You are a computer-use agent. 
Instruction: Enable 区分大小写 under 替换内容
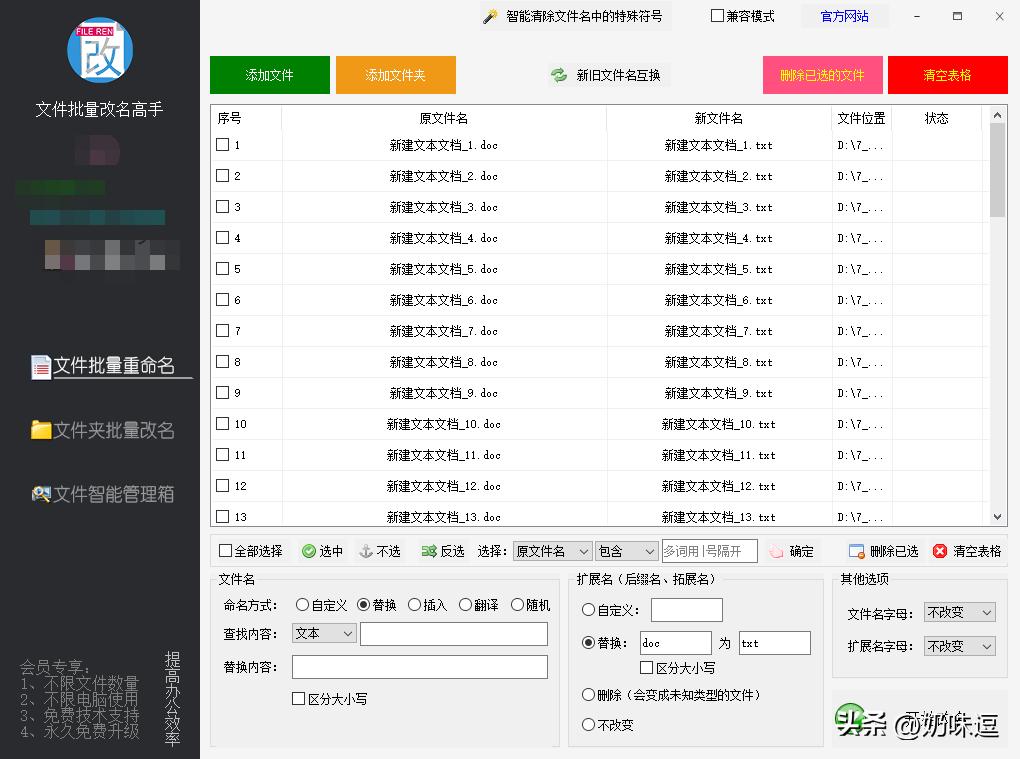click(x=299, y=699)
